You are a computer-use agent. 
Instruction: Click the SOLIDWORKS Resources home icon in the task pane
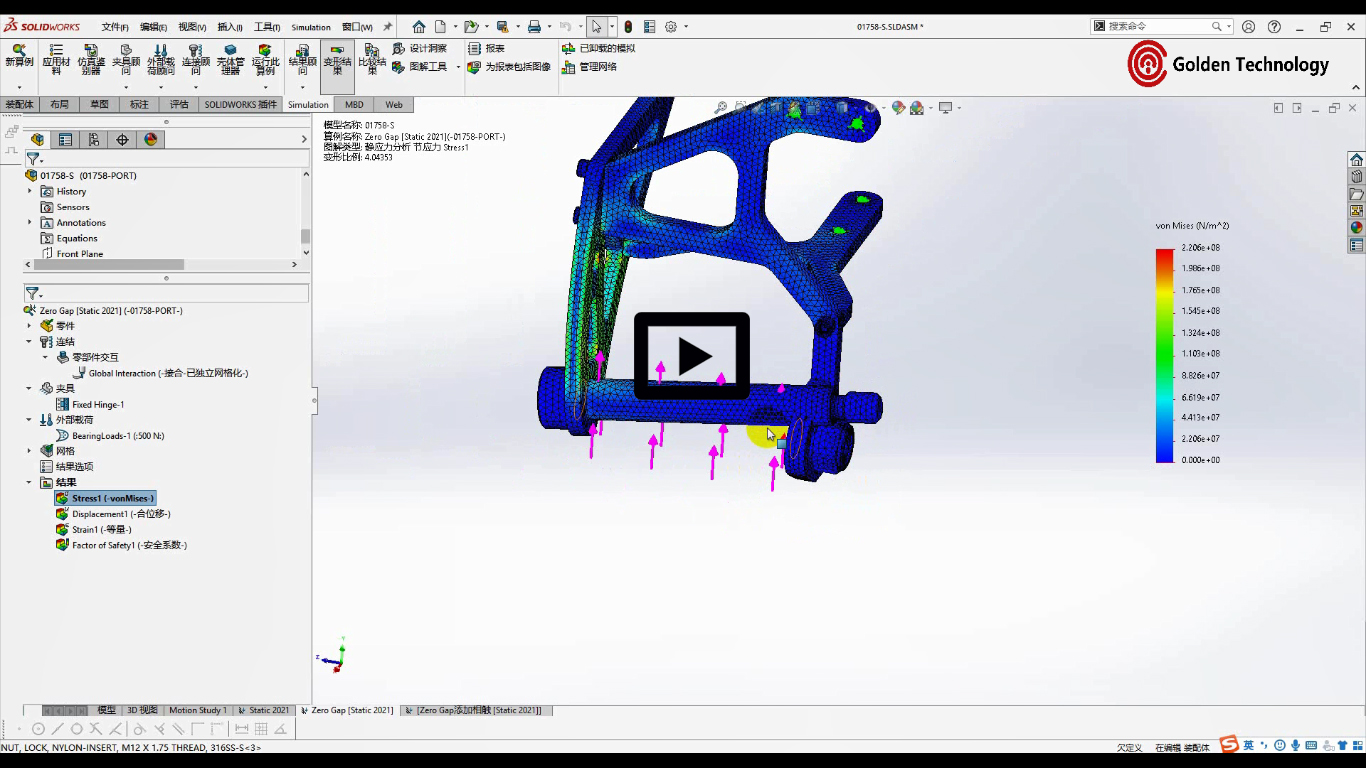coord(1356,160)
